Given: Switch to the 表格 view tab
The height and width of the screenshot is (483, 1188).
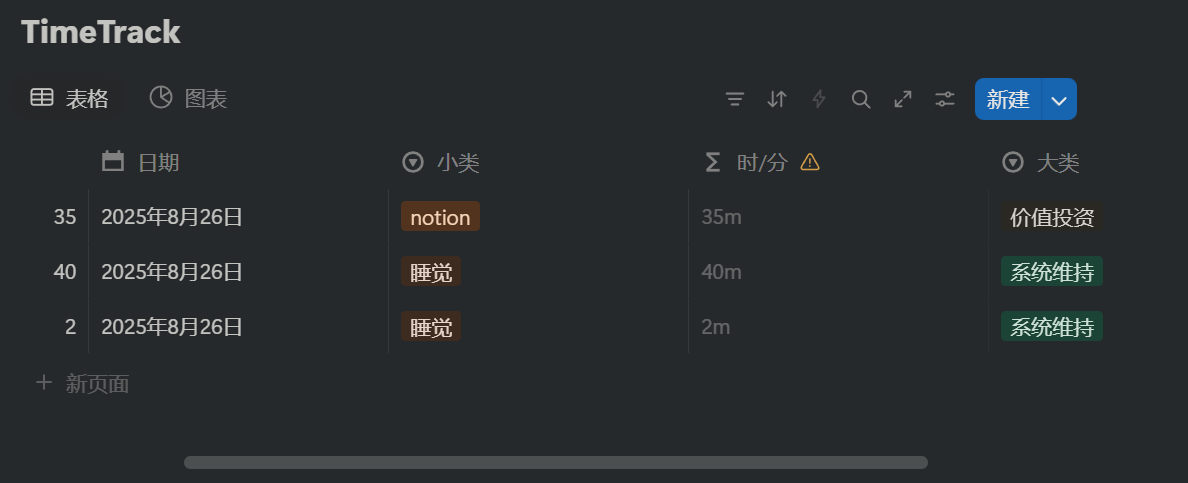Looking at the screenshot, I should tap(70, 98).
